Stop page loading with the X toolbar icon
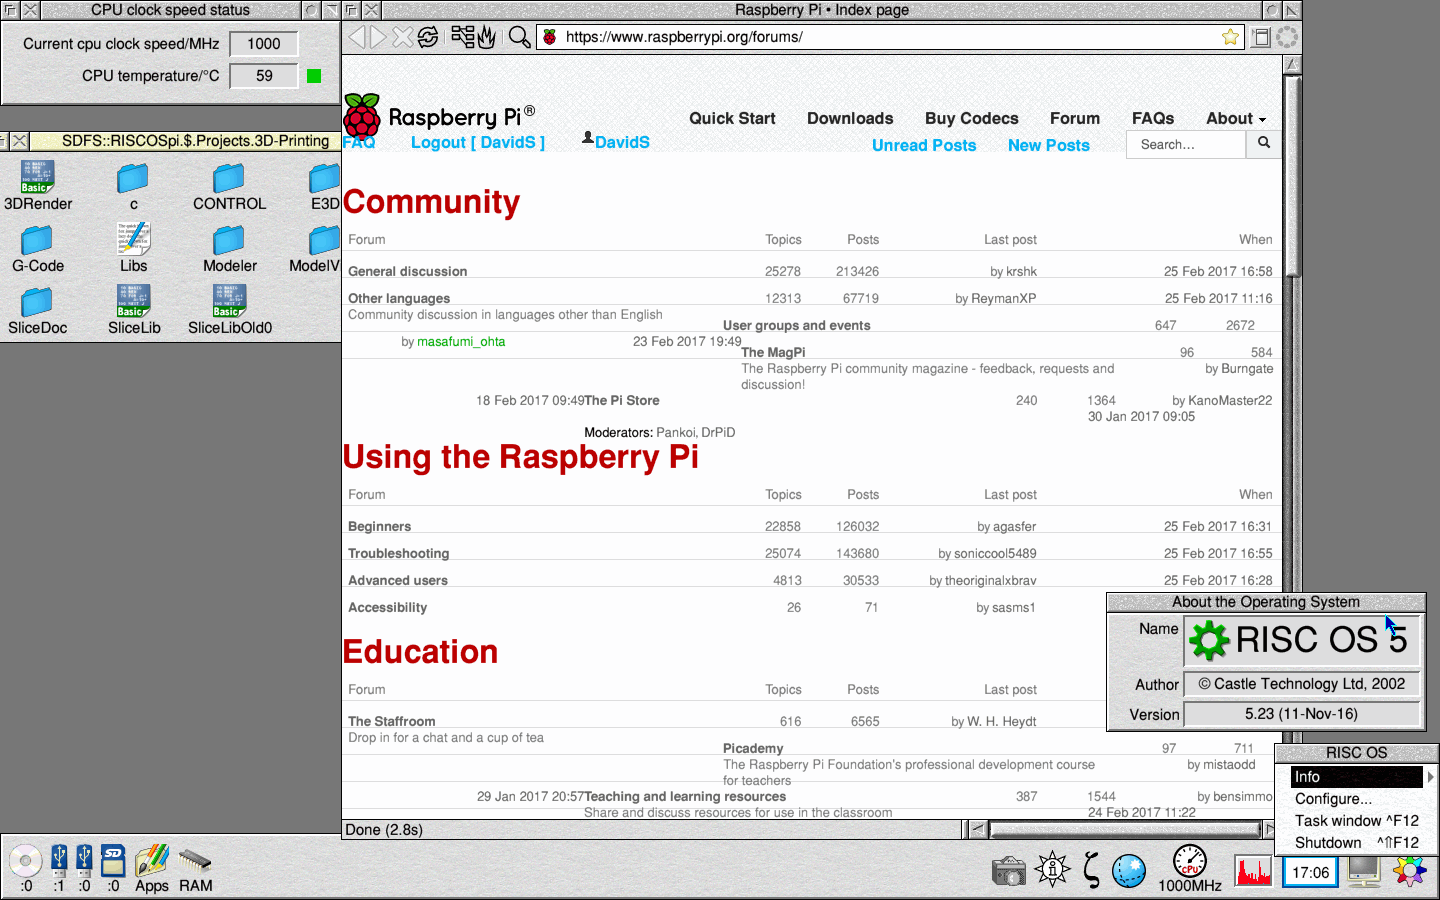Screen dimensions: 1440x900 (x=402, y=37)
